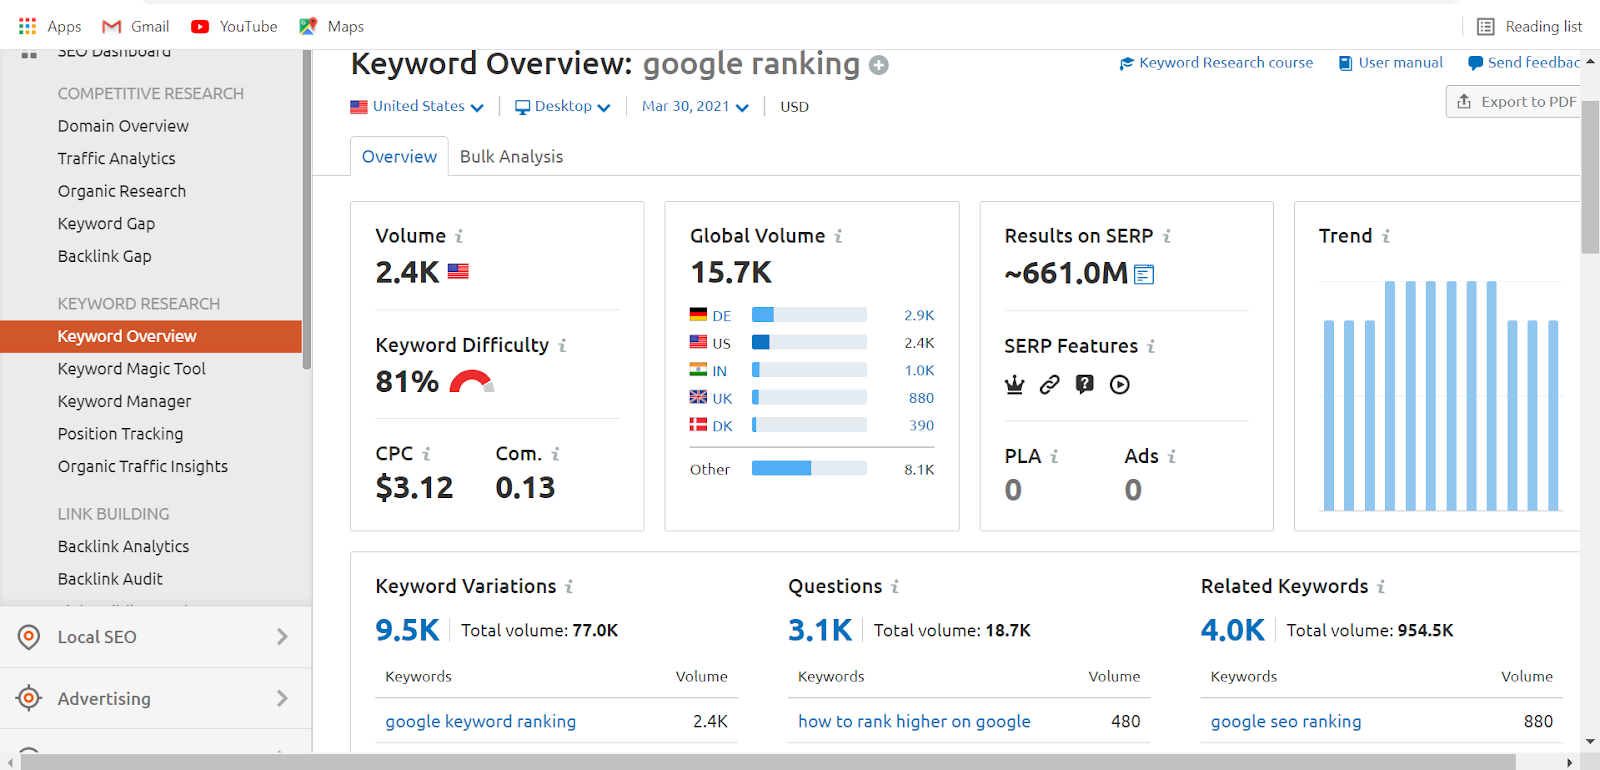Click the Volume info icon
The image size is (1600, 770).
(x=459, y=236)
